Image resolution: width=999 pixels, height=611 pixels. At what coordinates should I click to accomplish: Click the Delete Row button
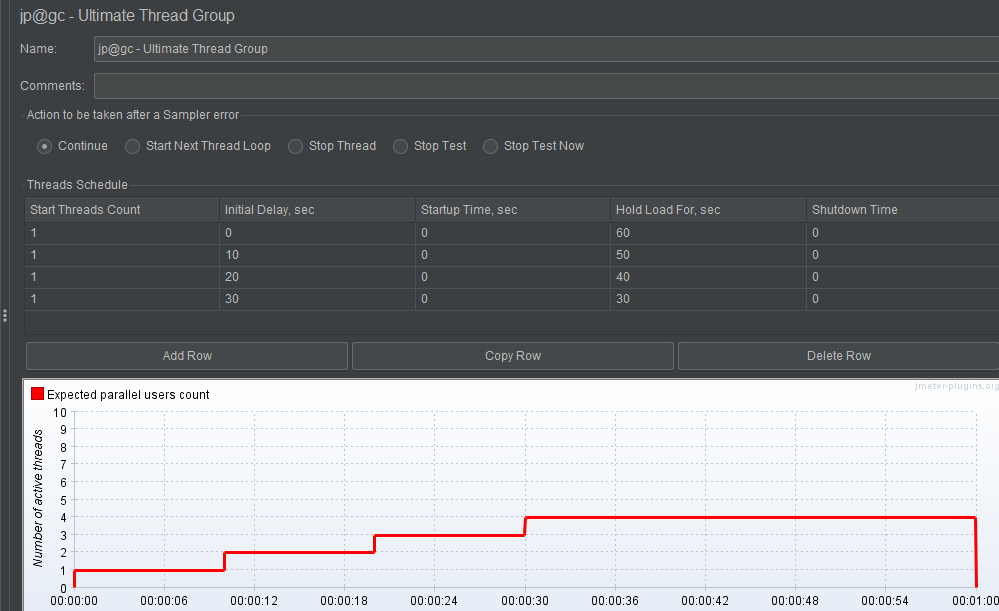point(838,356)
